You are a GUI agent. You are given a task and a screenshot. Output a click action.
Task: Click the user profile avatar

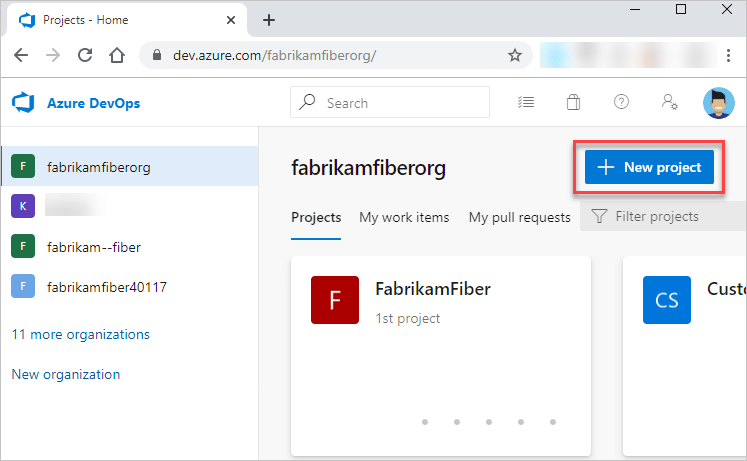coord(718,102)
